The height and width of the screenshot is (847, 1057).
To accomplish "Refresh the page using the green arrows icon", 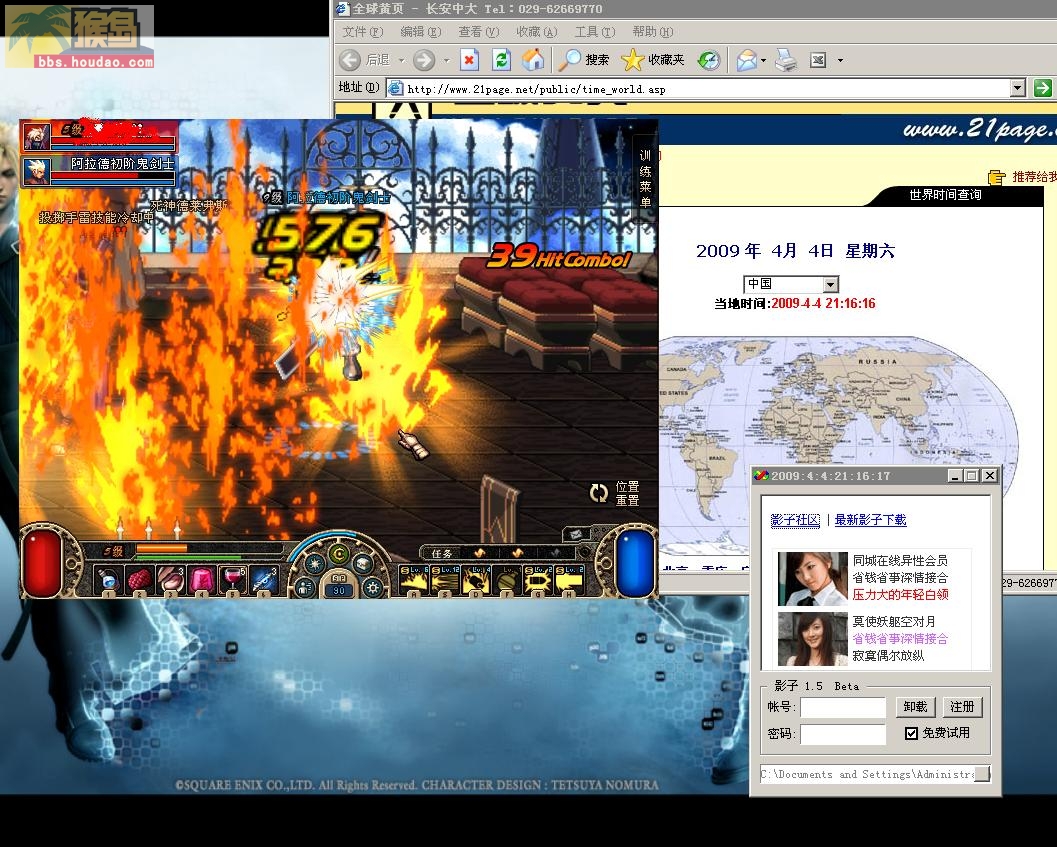I will [501, 60].
